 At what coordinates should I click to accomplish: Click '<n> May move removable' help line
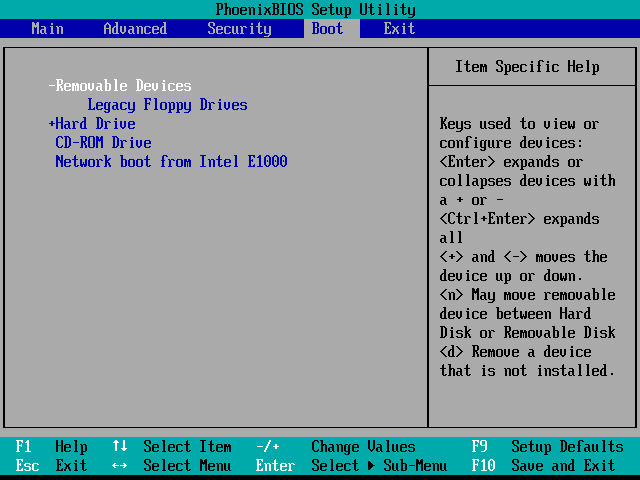(x=527, y=295)
